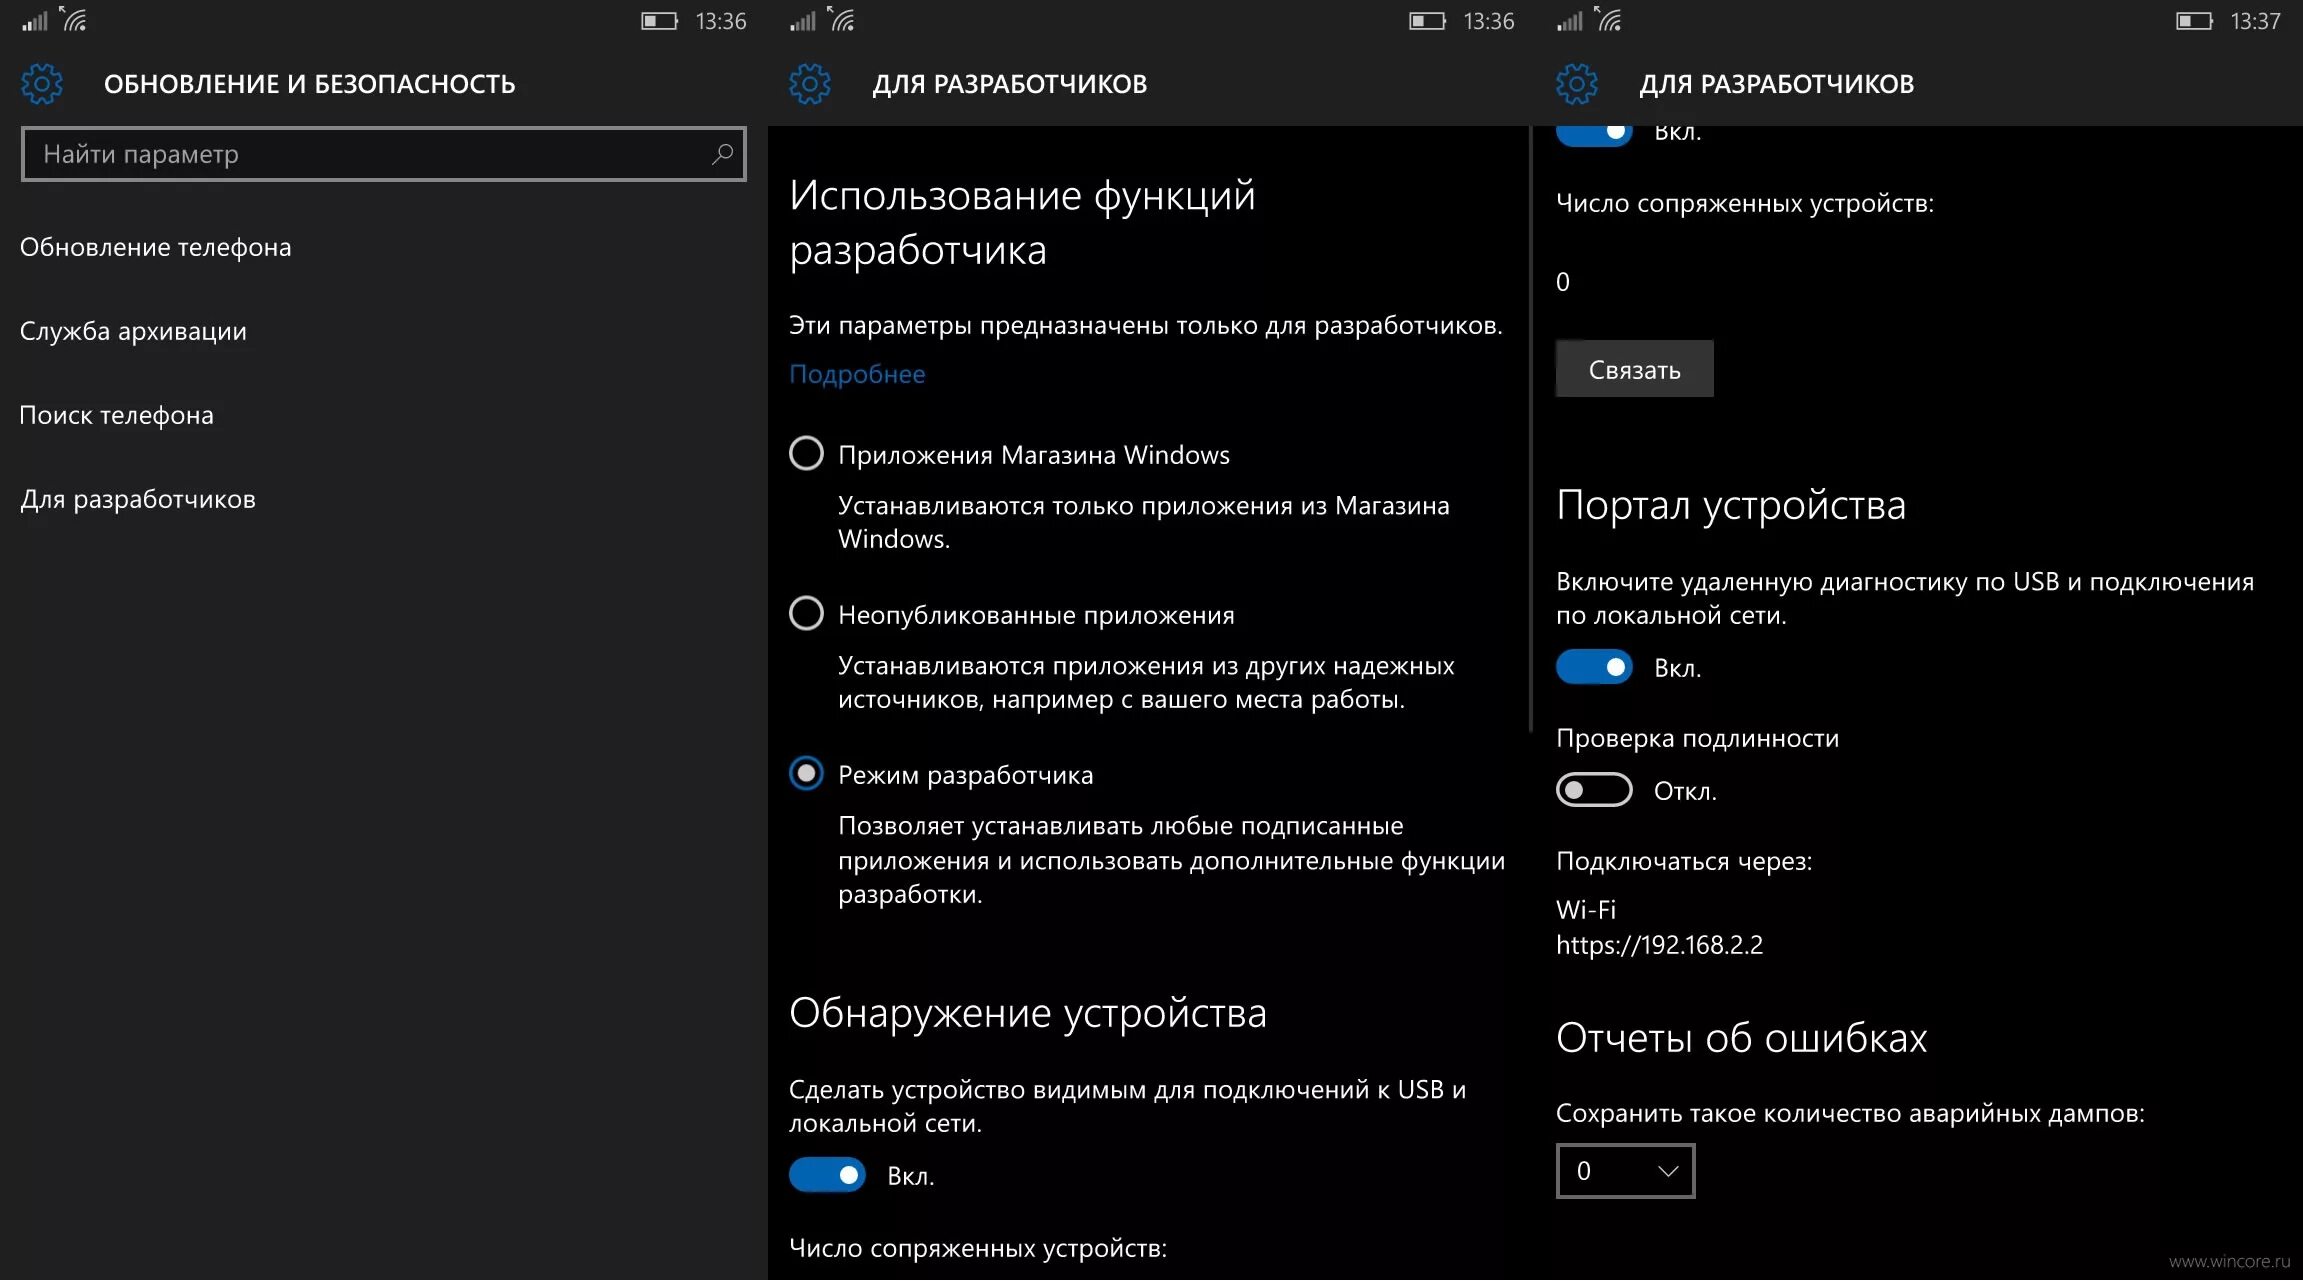Viewport: 2303px width, 1281px height.
Task: Open Для разработчиков in the settings list
Action: [138, 499]
